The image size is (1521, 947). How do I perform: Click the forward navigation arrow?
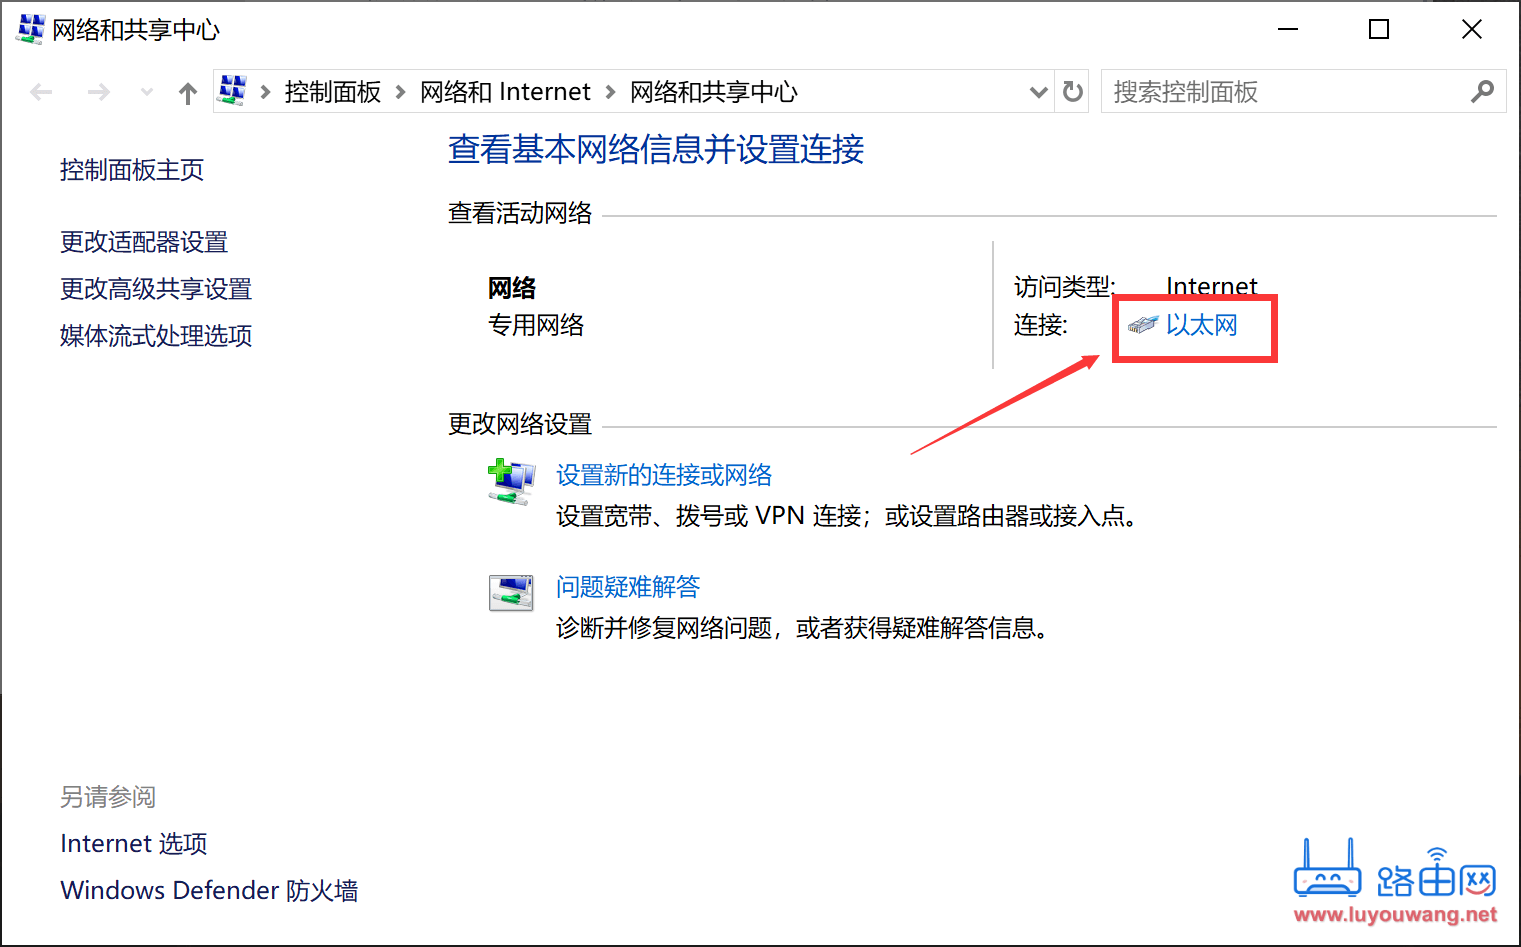pos(99,91)
